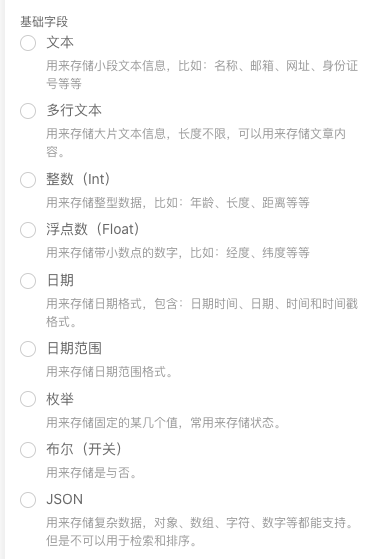Select the 多行文本 radio button
This screenshot has width=387, height=559.
tap(28, 111)
